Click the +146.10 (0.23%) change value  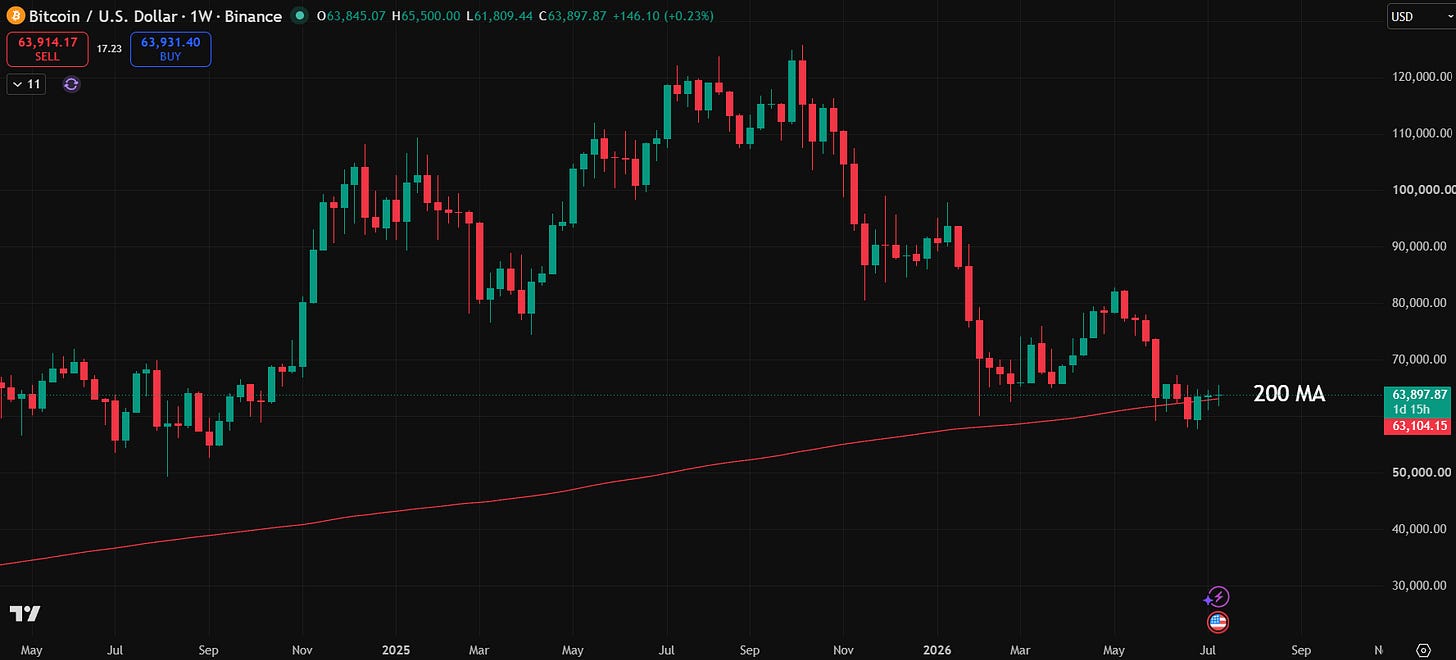[x=665, y=17]
